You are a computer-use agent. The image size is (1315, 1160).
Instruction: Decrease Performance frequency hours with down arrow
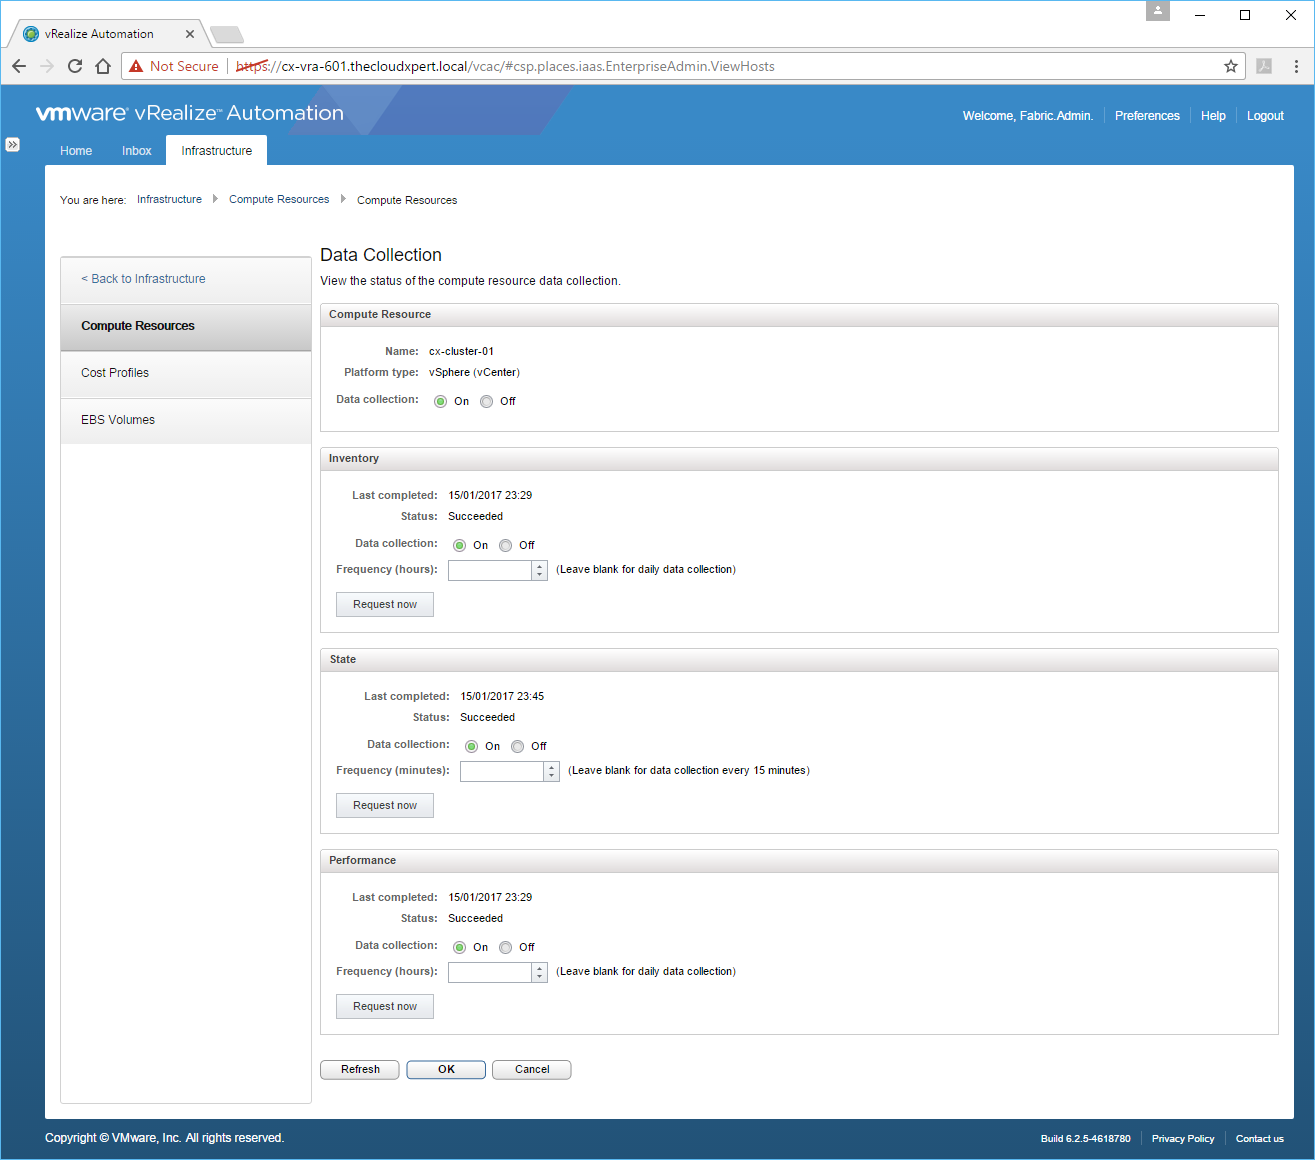pyautogui.click(x=540, y=977)
